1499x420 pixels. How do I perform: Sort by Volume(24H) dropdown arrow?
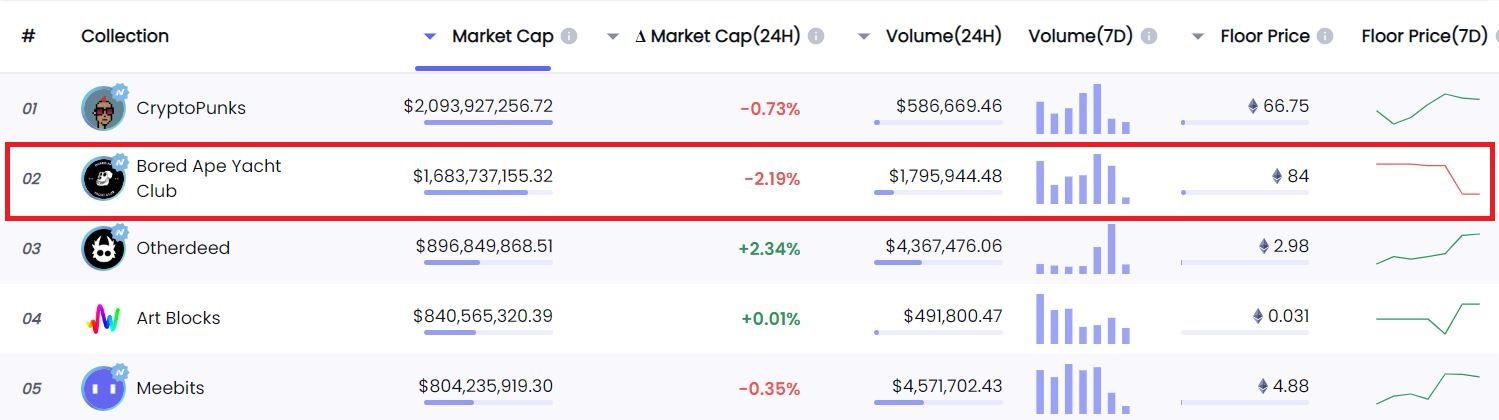pos(864,36)
